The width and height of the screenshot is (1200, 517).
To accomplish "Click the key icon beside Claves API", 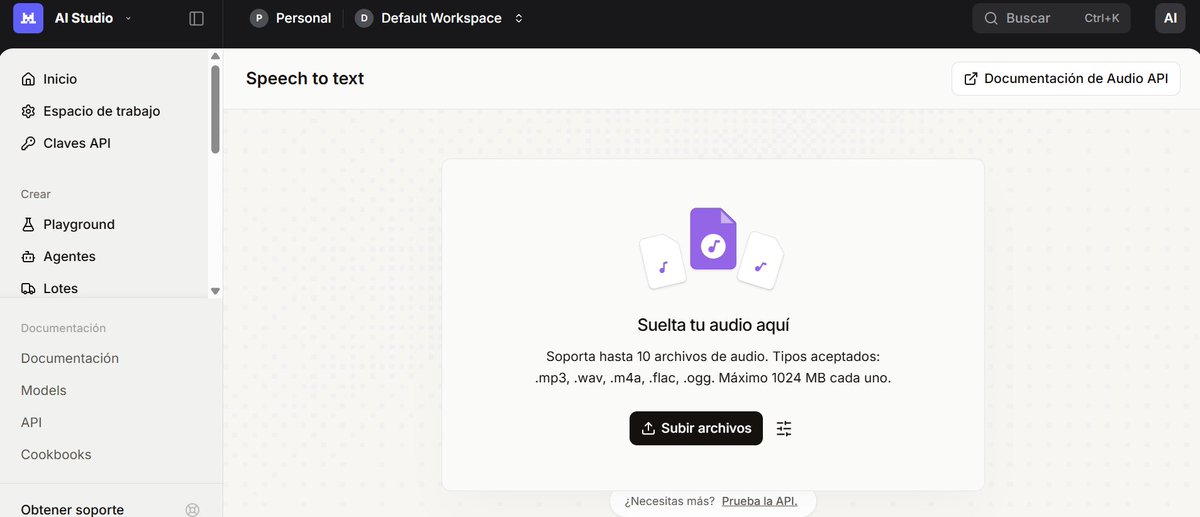I will coord(28,143).
